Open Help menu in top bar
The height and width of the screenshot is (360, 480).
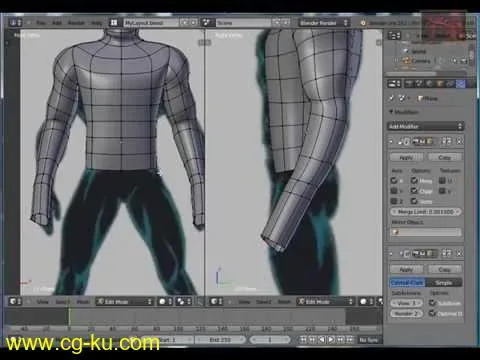pos(97,23)
